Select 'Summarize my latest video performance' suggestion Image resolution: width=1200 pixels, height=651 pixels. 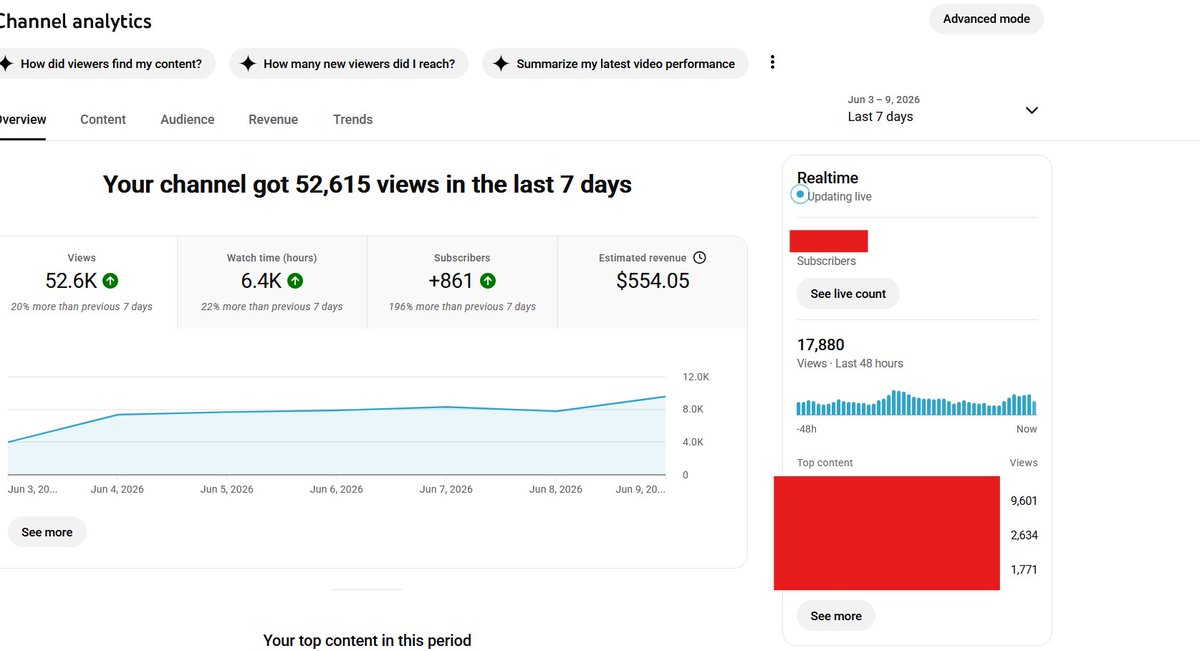click(x=615, y=63)
